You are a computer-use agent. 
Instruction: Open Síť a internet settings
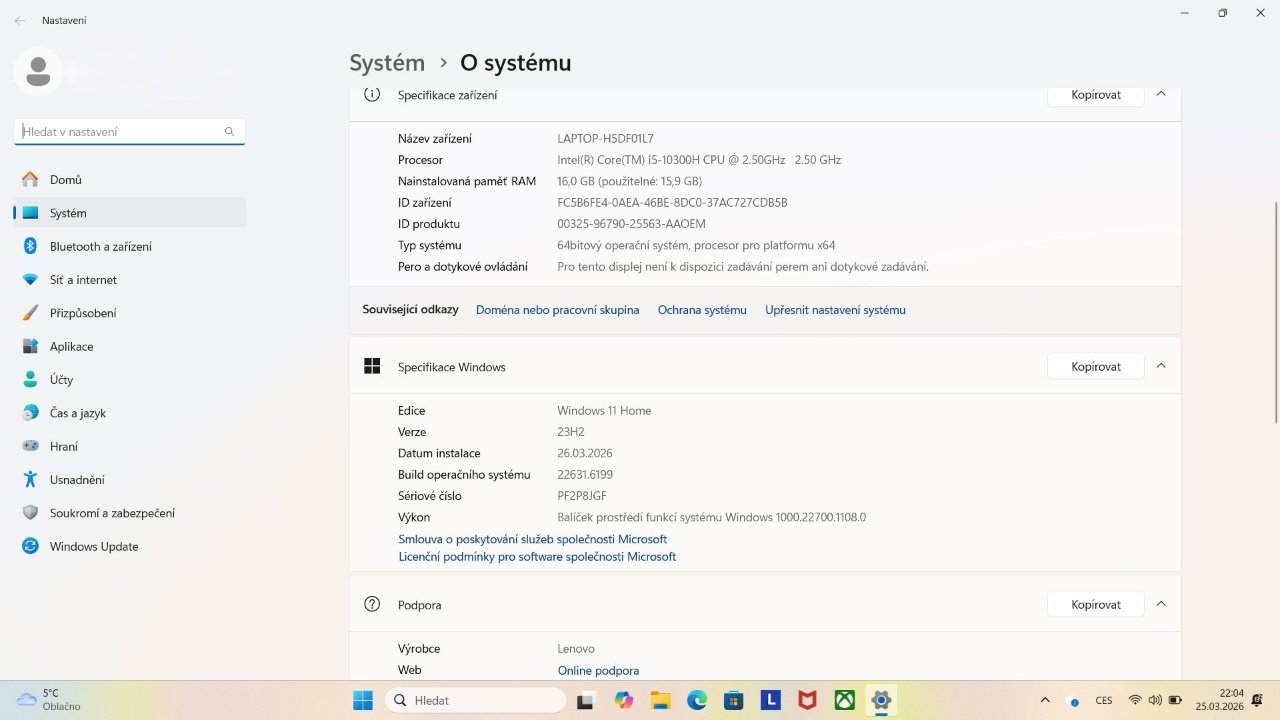pos(83,280)
